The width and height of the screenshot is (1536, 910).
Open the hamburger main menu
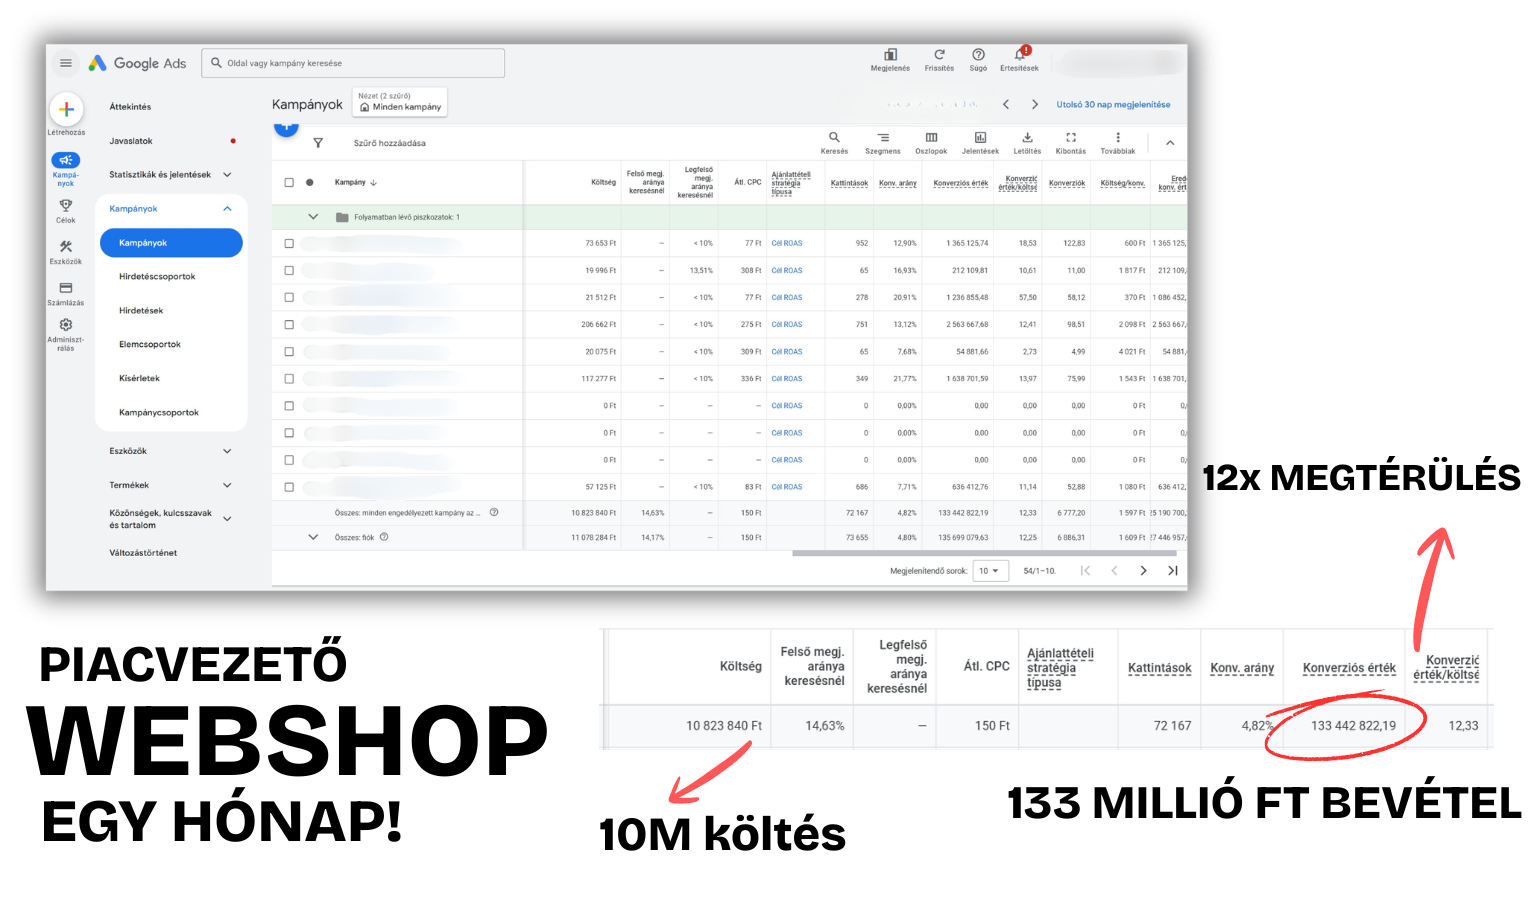66,63
